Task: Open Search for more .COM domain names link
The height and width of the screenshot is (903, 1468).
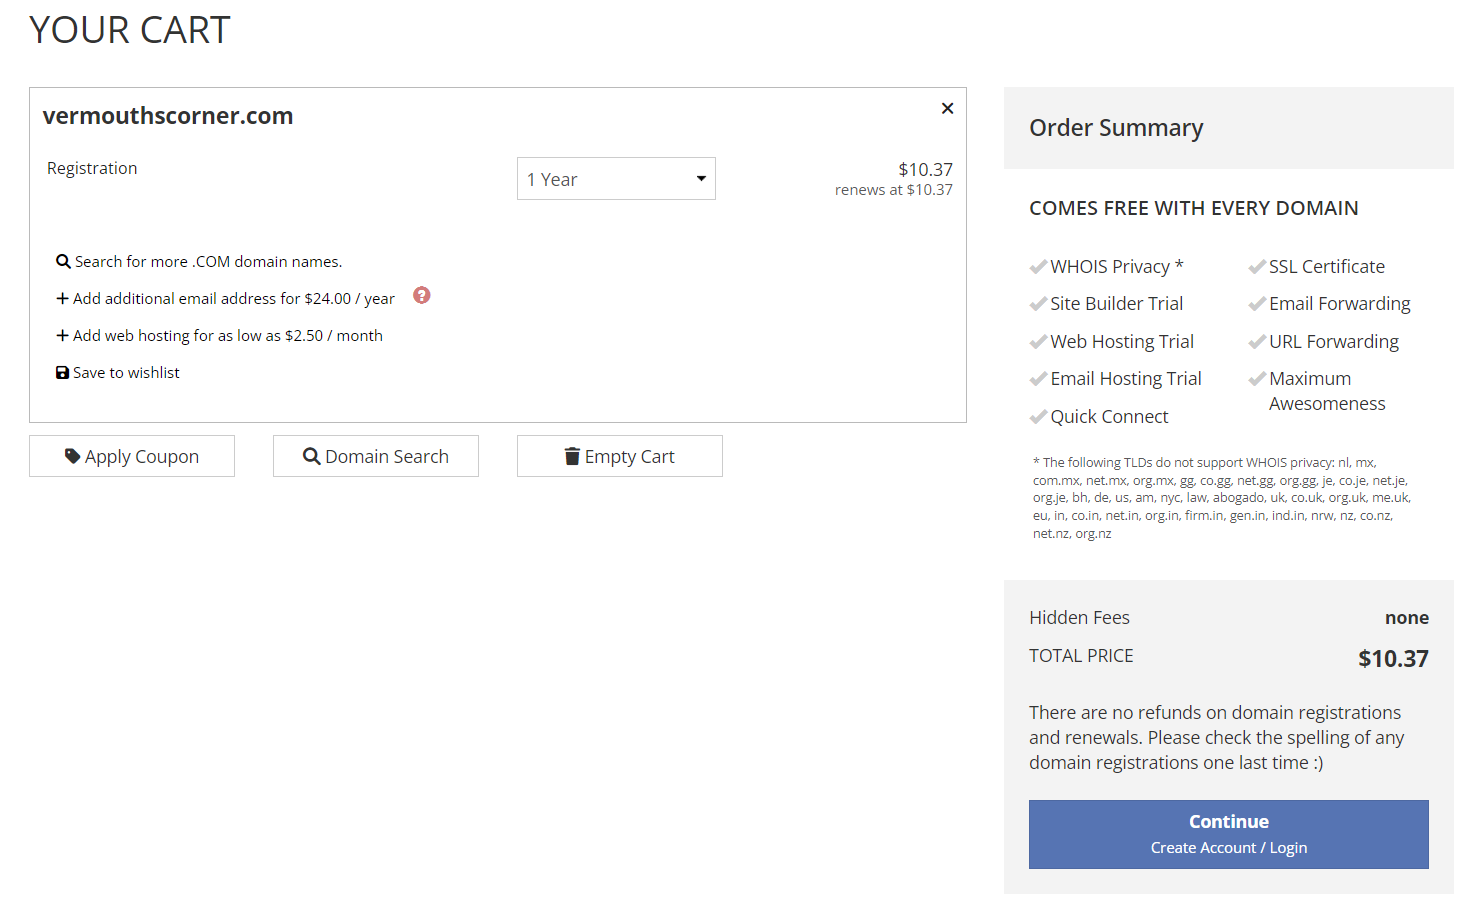Action: click(x=208, y=262)
